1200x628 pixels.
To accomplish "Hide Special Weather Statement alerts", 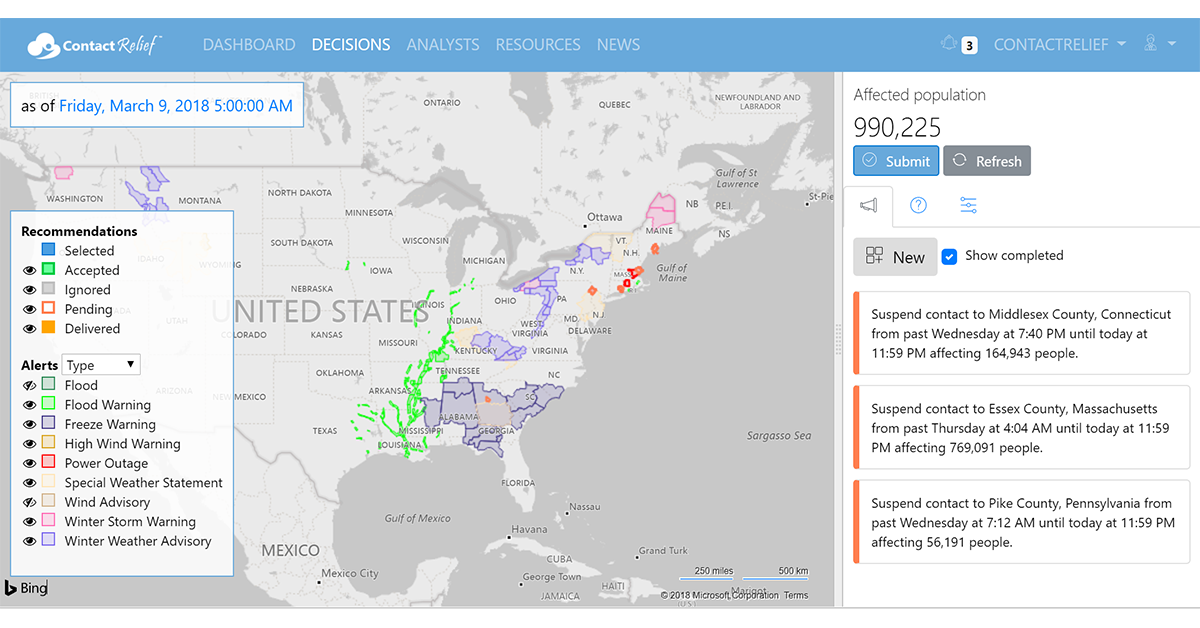I will pyautogui.click(x=30, y=483).
